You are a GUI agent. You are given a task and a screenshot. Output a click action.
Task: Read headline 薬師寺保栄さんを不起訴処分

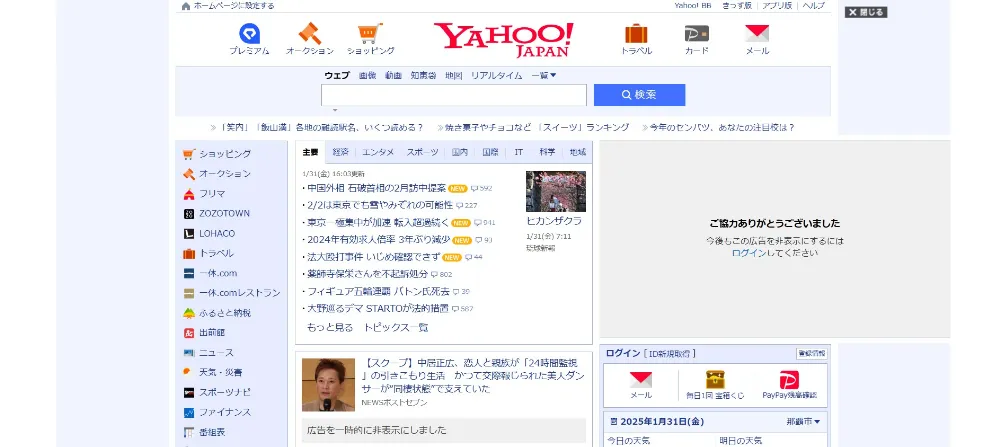pyautogui.click(x=367, y=274)
